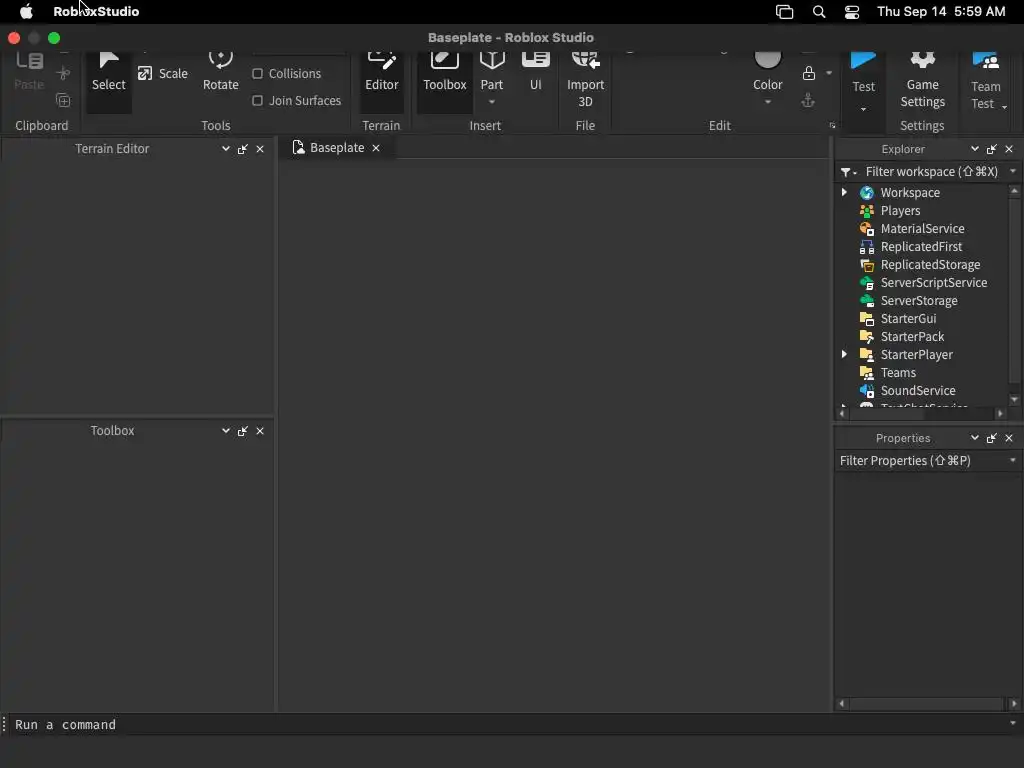Expand the StarterPlayer tree node
Image resolution: width=1024 pixels, height=768 pixels.
click(x=844, y=354)
